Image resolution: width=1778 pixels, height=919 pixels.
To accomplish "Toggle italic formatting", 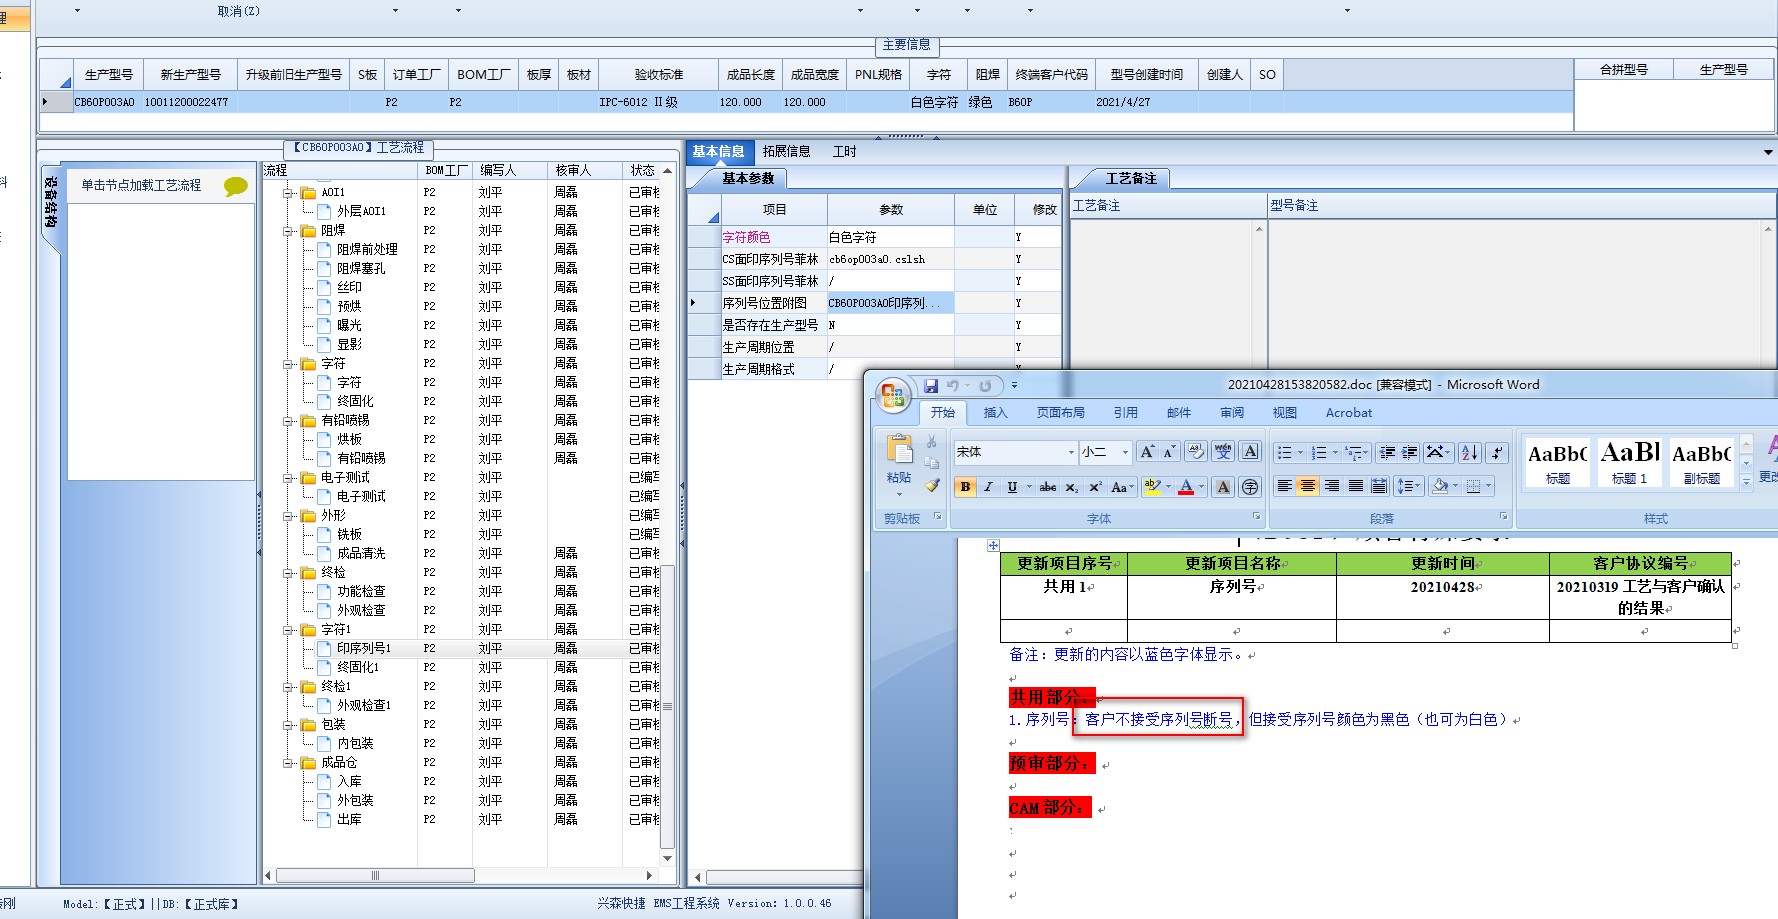I will pos(988,487).
